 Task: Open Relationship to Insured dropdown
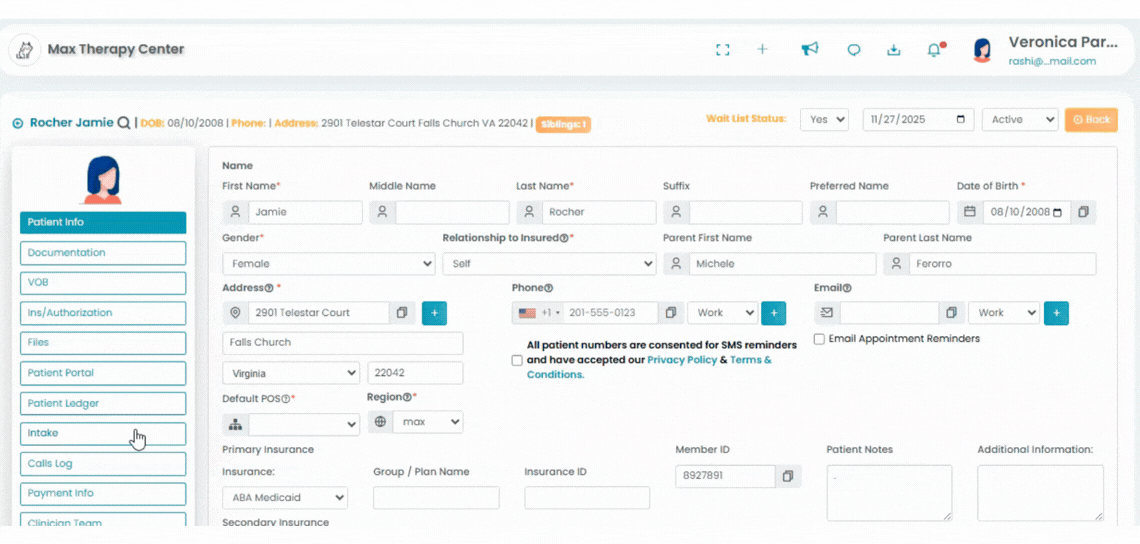point(549,263)
